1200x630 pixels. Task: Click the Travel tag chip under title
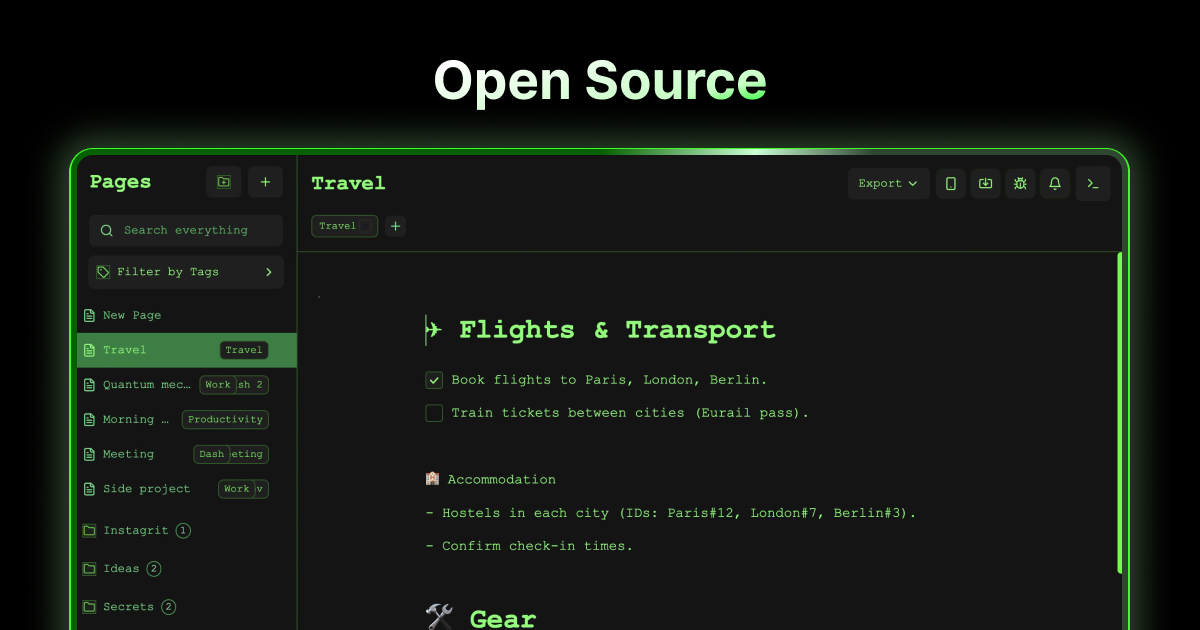pos(345,226)
